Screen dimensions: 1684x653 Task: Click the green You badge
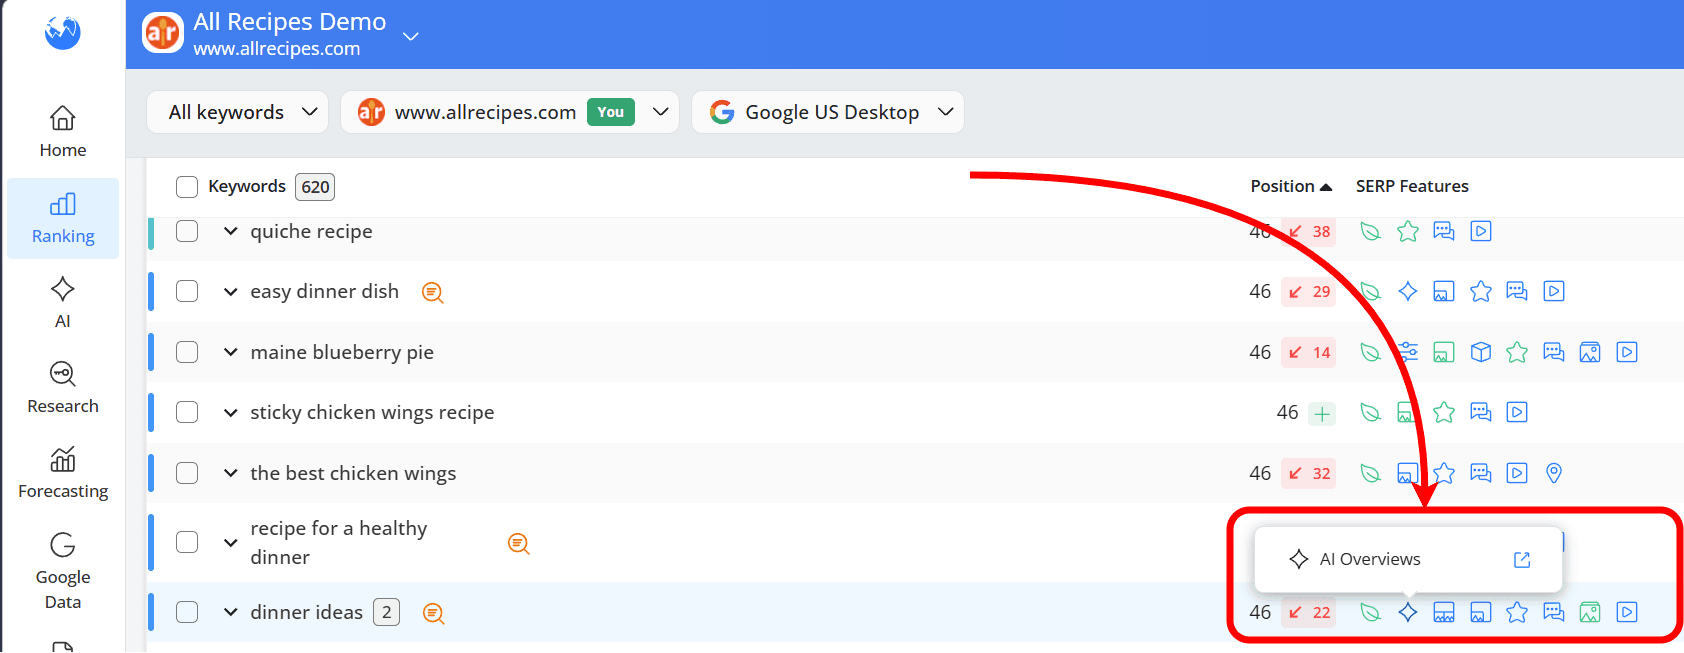tap(610, 112)
